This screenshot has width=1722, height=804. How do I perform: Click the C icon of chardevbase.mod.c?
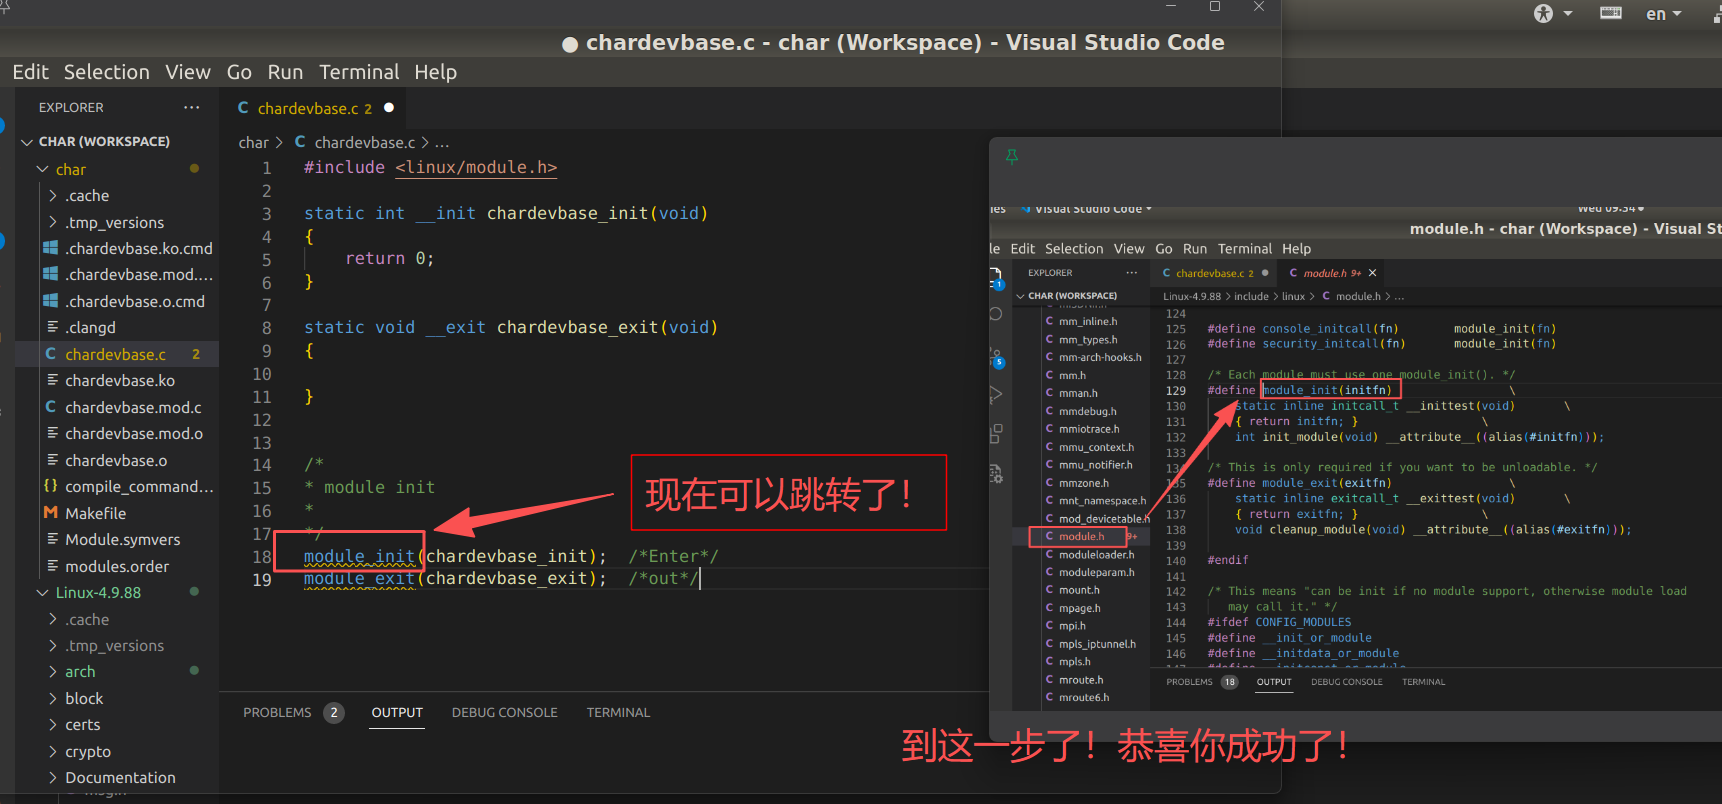(x=51, y=407)
